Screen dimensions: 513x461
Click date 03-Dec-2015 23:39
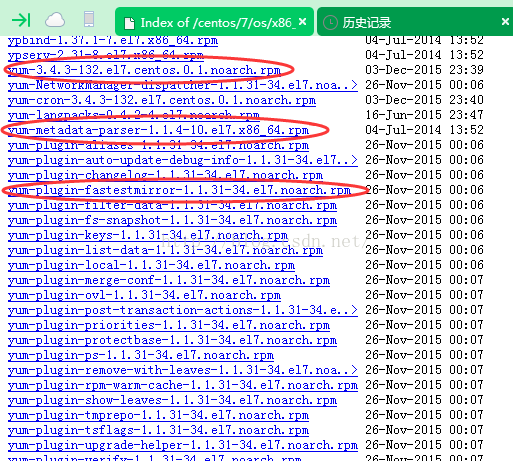click(x=424, y=70)
